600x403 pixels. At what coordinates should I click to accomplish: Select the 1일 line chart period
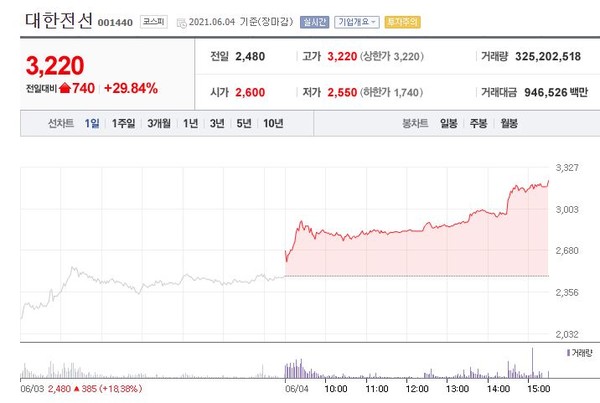[92, 123]
